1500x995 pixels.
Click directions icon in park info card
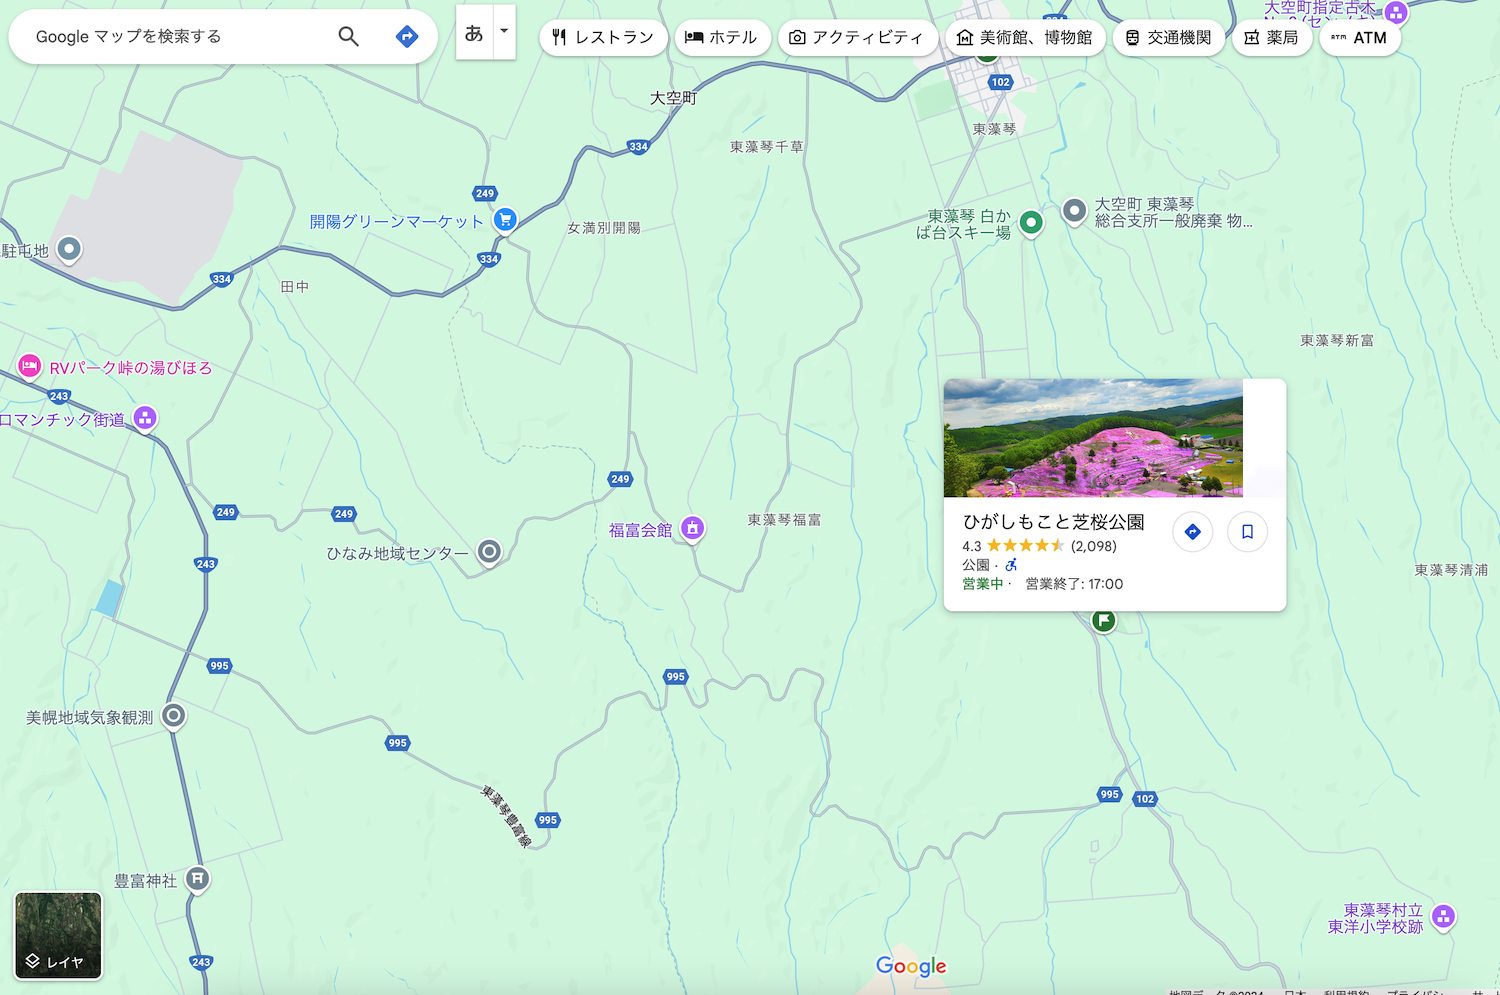tap(1192, 532)
